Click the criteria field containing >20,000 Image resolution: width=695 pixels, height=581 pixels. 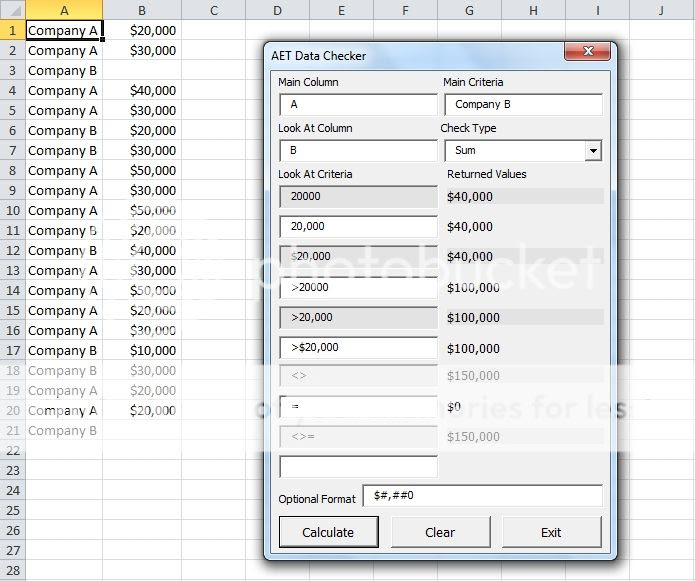click(x=358, y=317)
